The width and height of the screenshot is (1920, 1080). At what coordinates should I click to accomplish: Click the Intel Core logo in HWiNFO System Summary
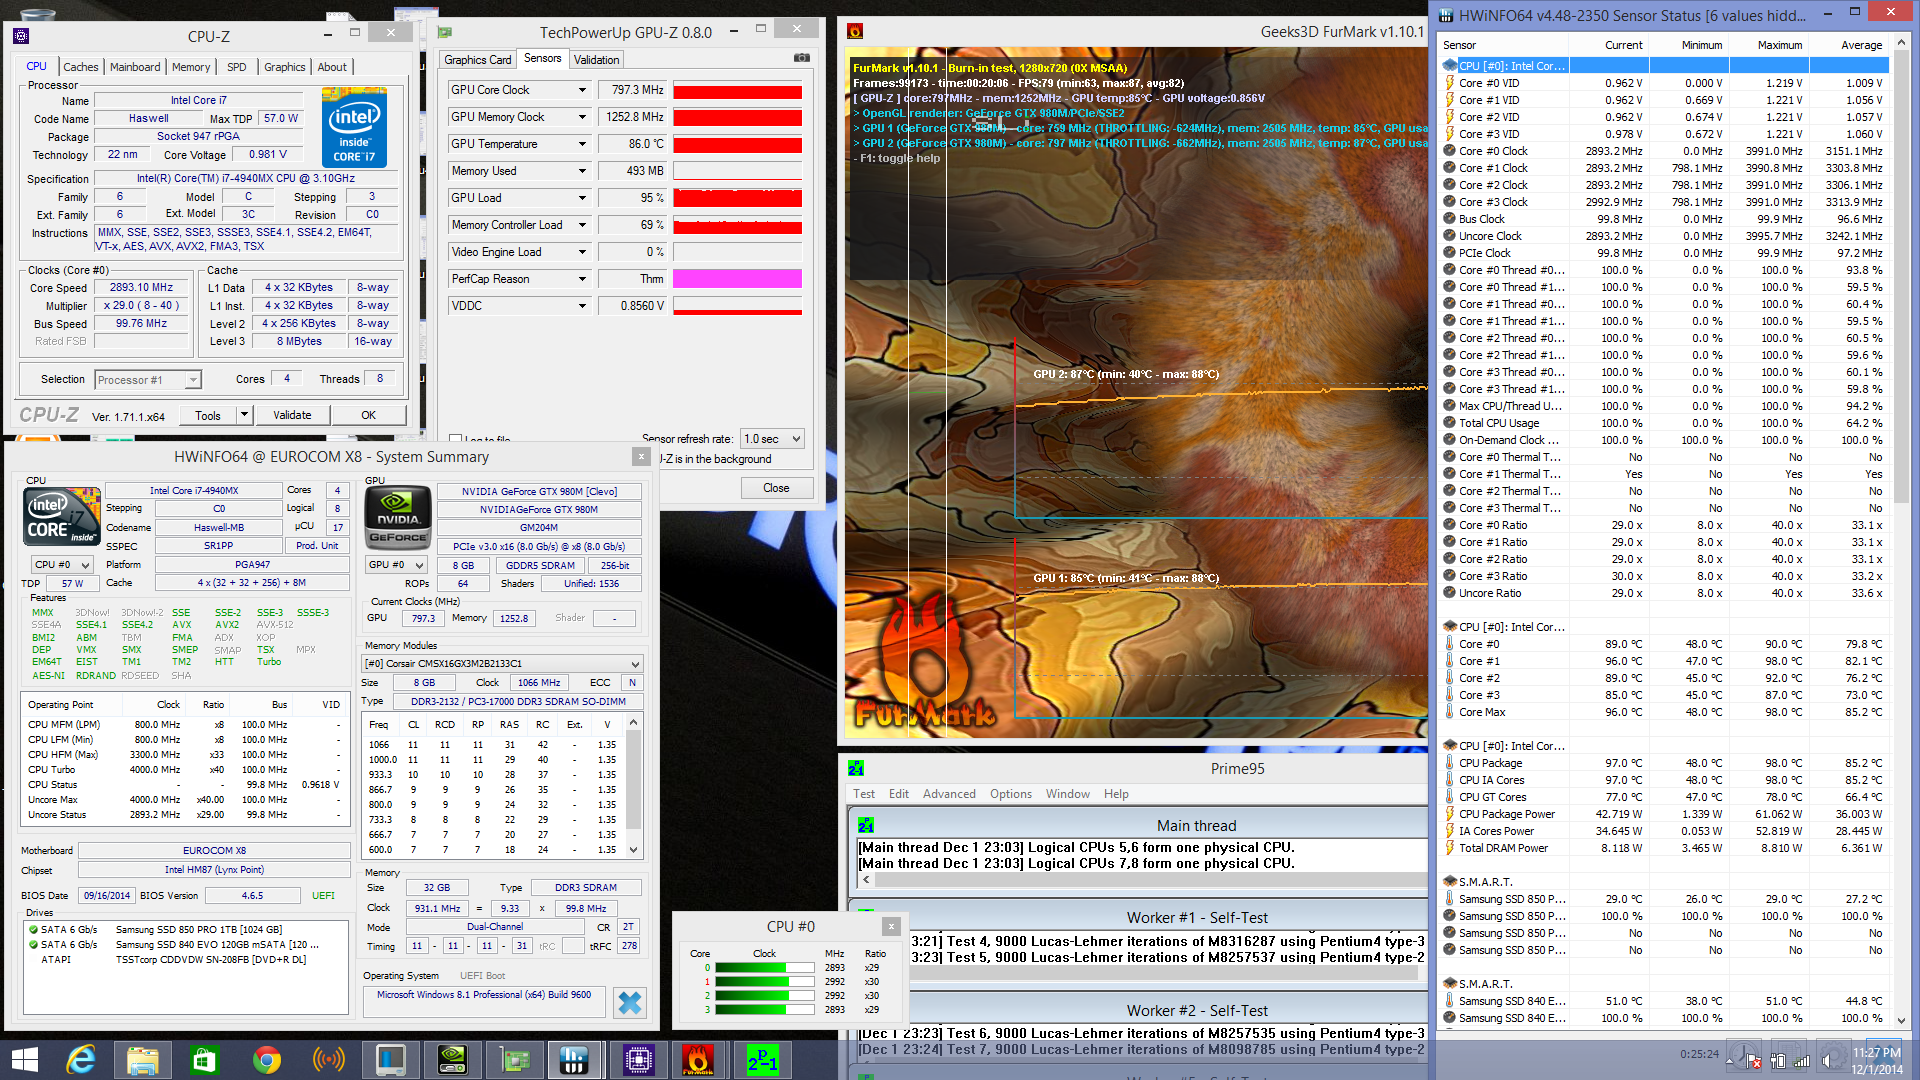click(62, 516)
